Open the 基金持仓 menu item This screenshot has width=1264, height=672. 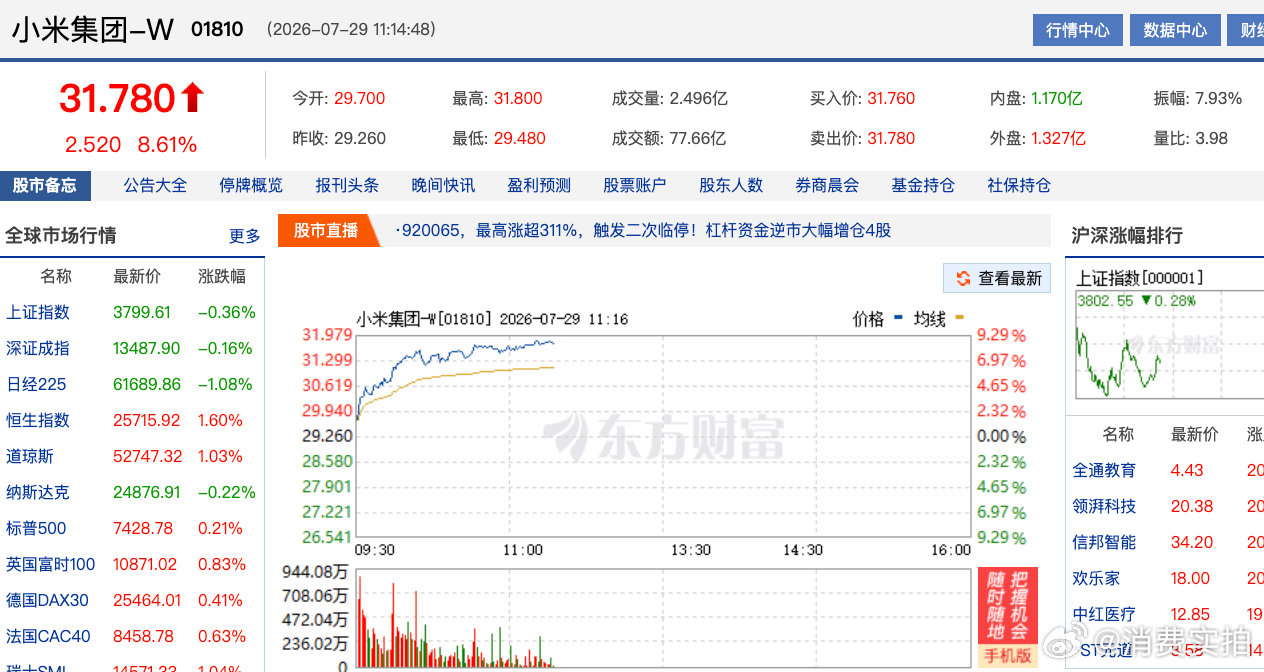(923, 185)
